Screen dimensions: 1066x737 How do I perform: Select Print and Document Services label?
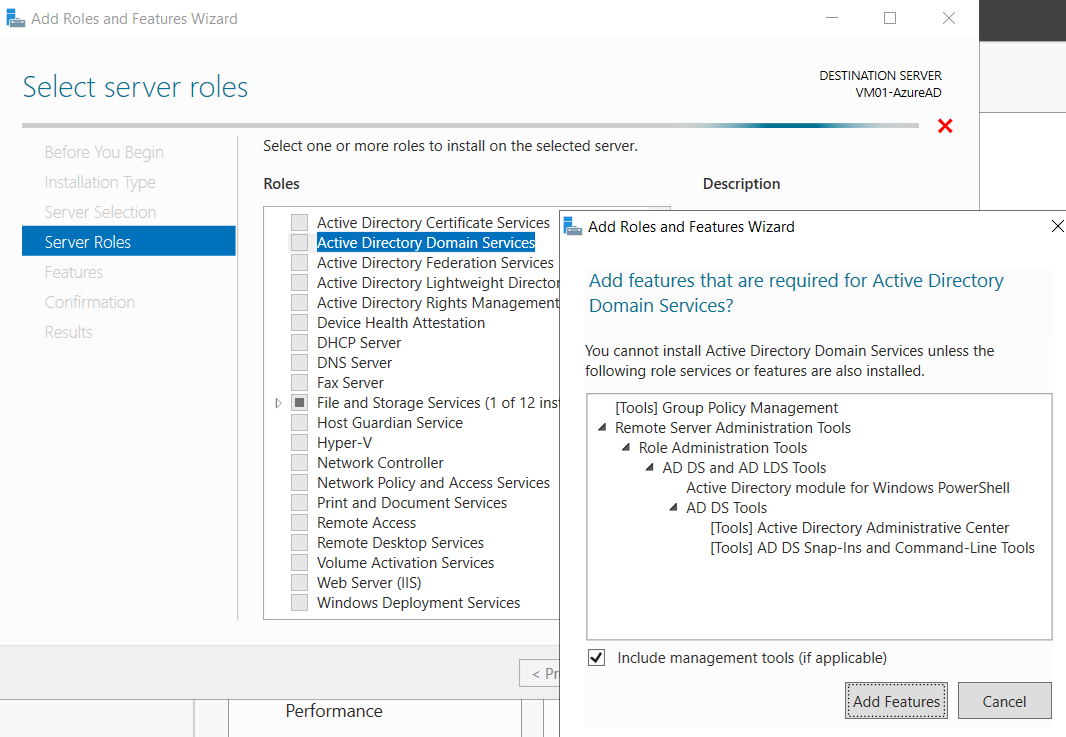click(412, 503)
